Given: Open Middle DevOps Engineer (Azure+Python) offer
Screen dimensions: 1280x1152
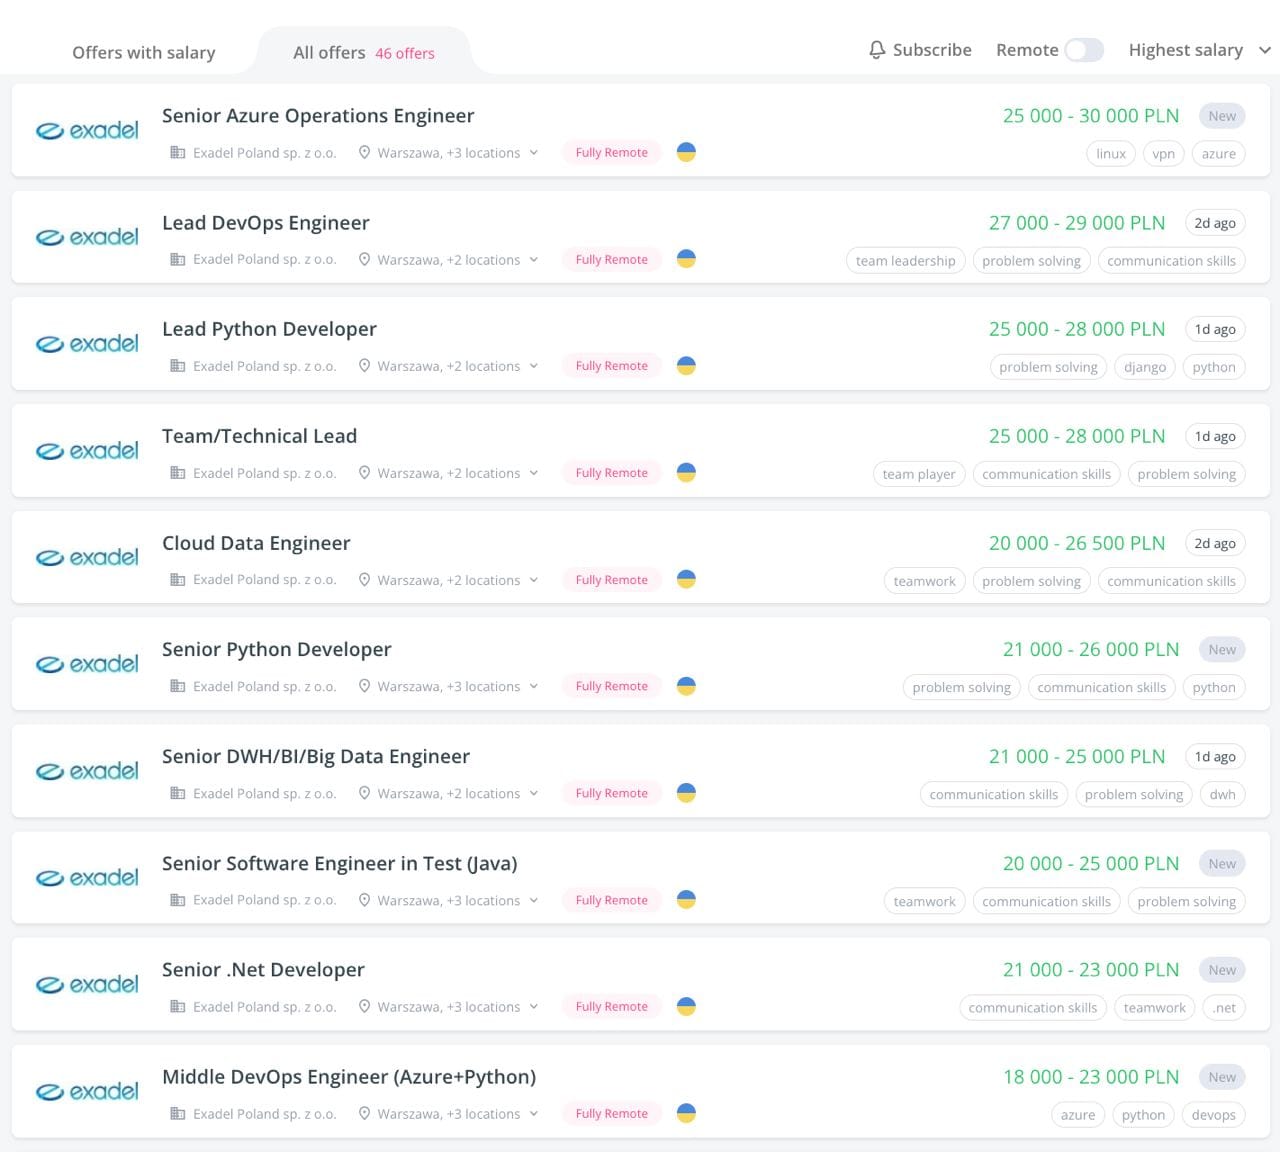Looking at the screenshot, I should pos(641,1091).
